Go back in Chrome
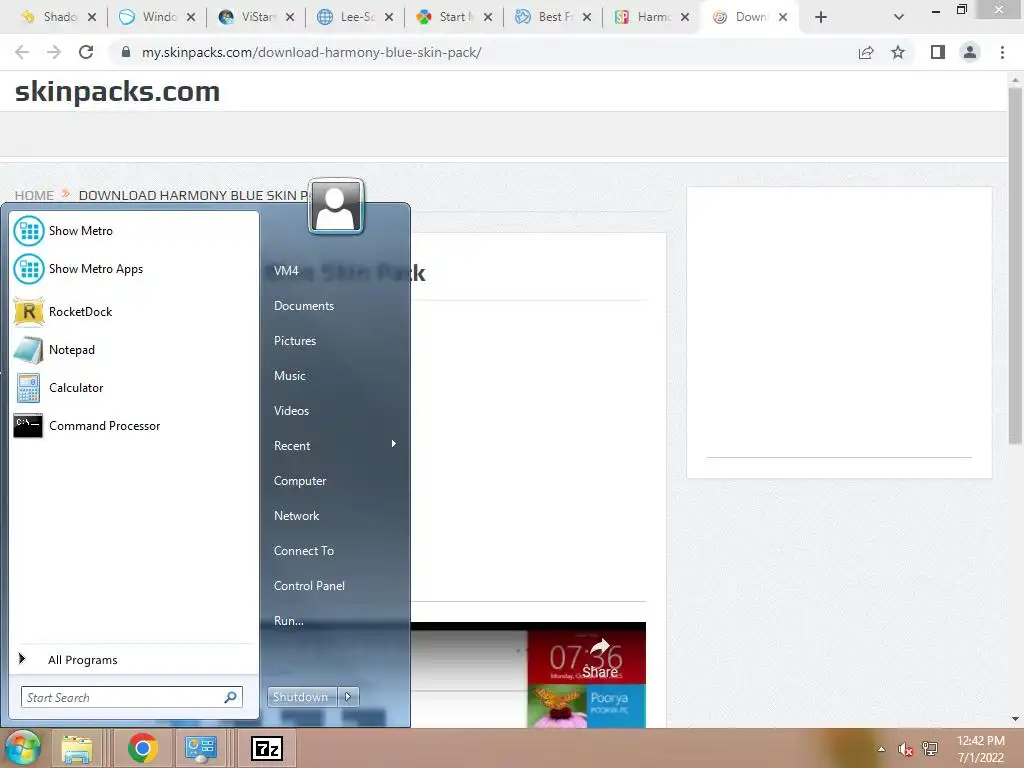Screen dimensions: 1024x768 click(22, 52)
